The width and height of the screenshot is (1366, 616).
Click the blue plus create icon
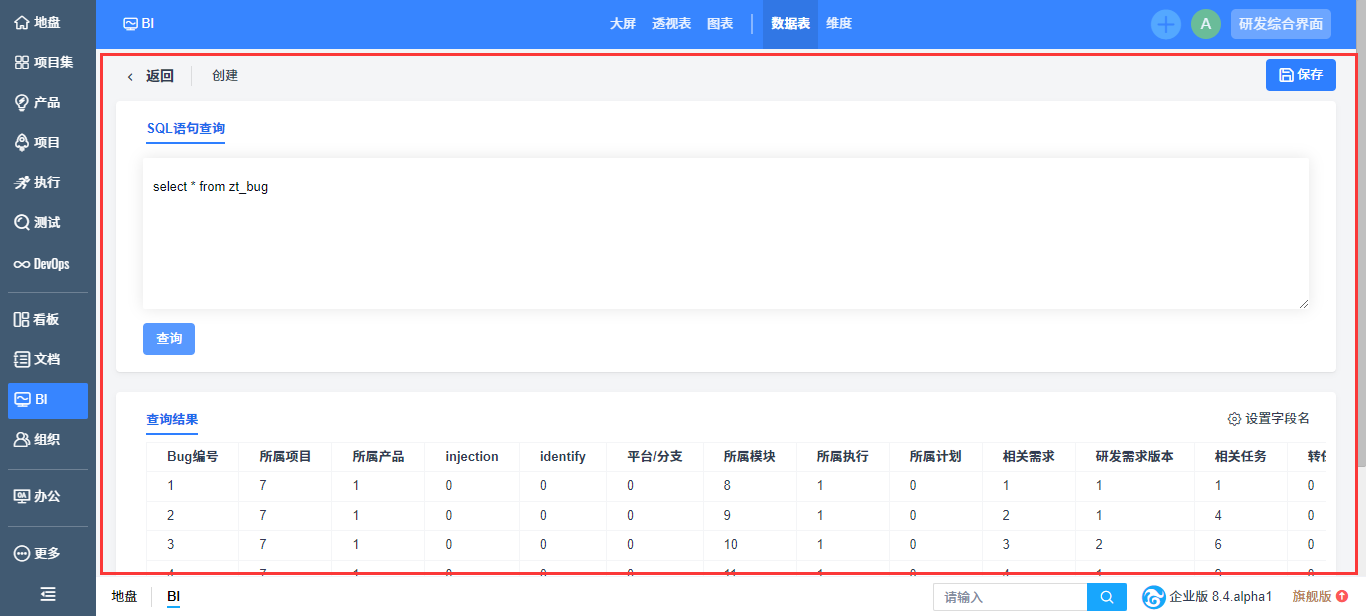(x=1165, y=24)
